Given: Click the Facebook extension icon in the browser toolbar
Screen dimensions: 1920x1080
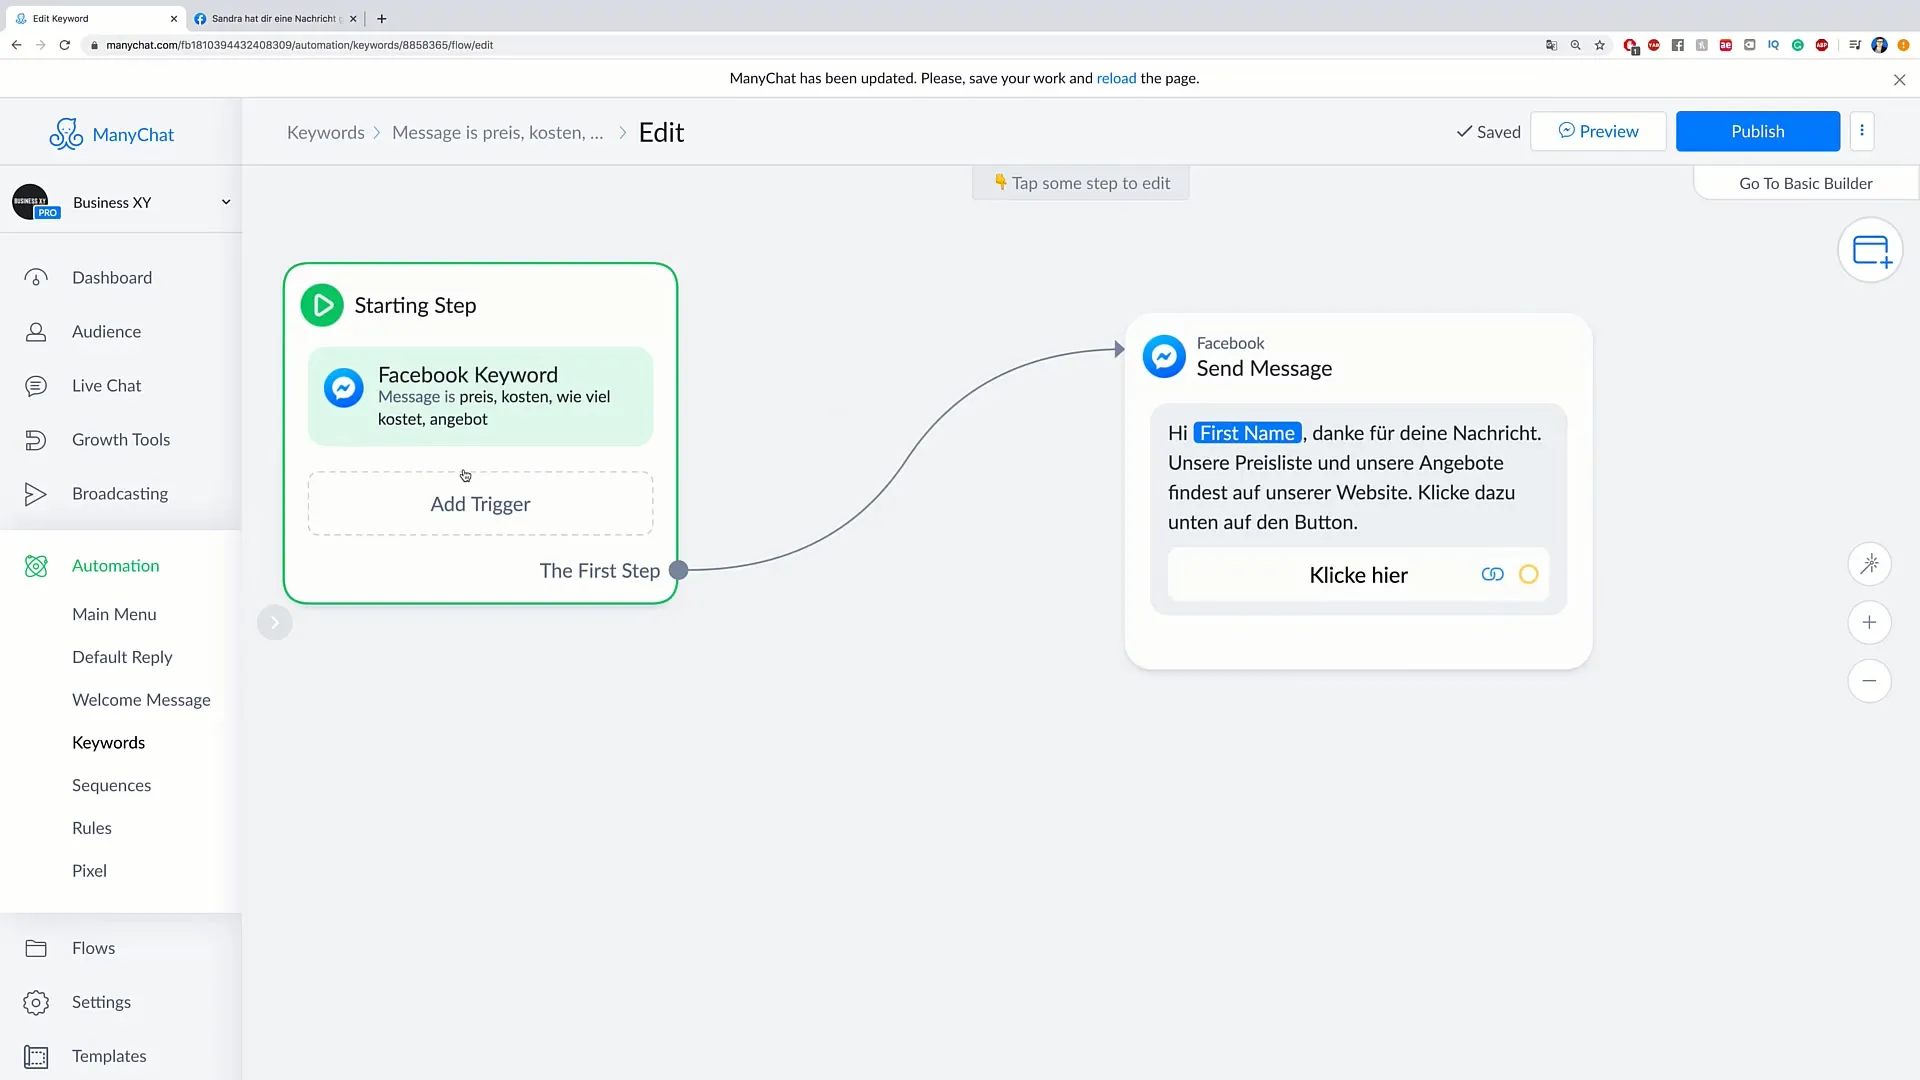Looking at the screenshot, I should (x=1677, y=45).
